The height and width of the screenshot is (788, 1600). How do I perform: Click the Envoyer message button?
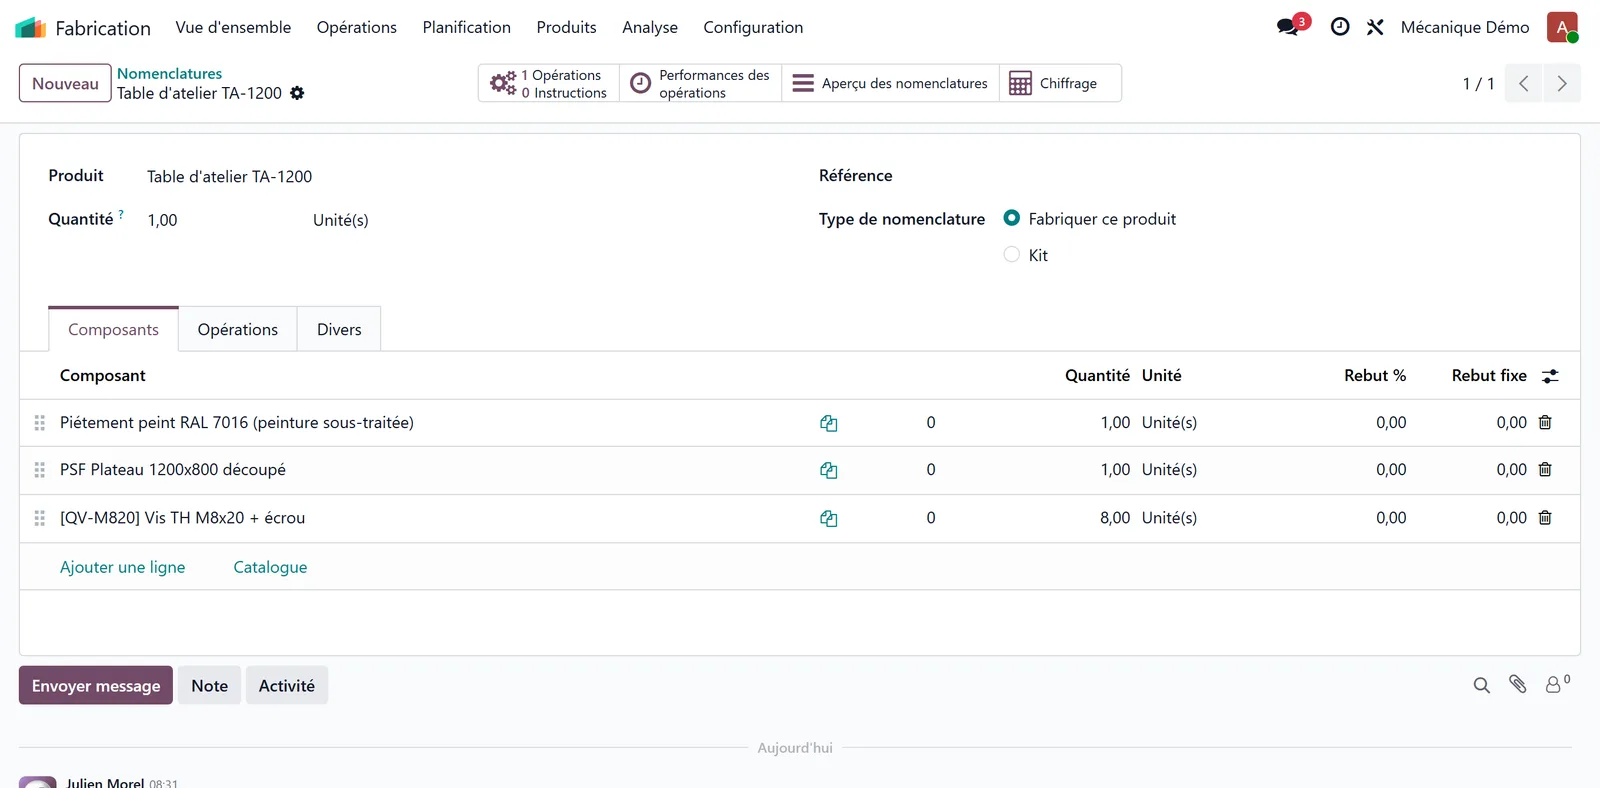96,685
